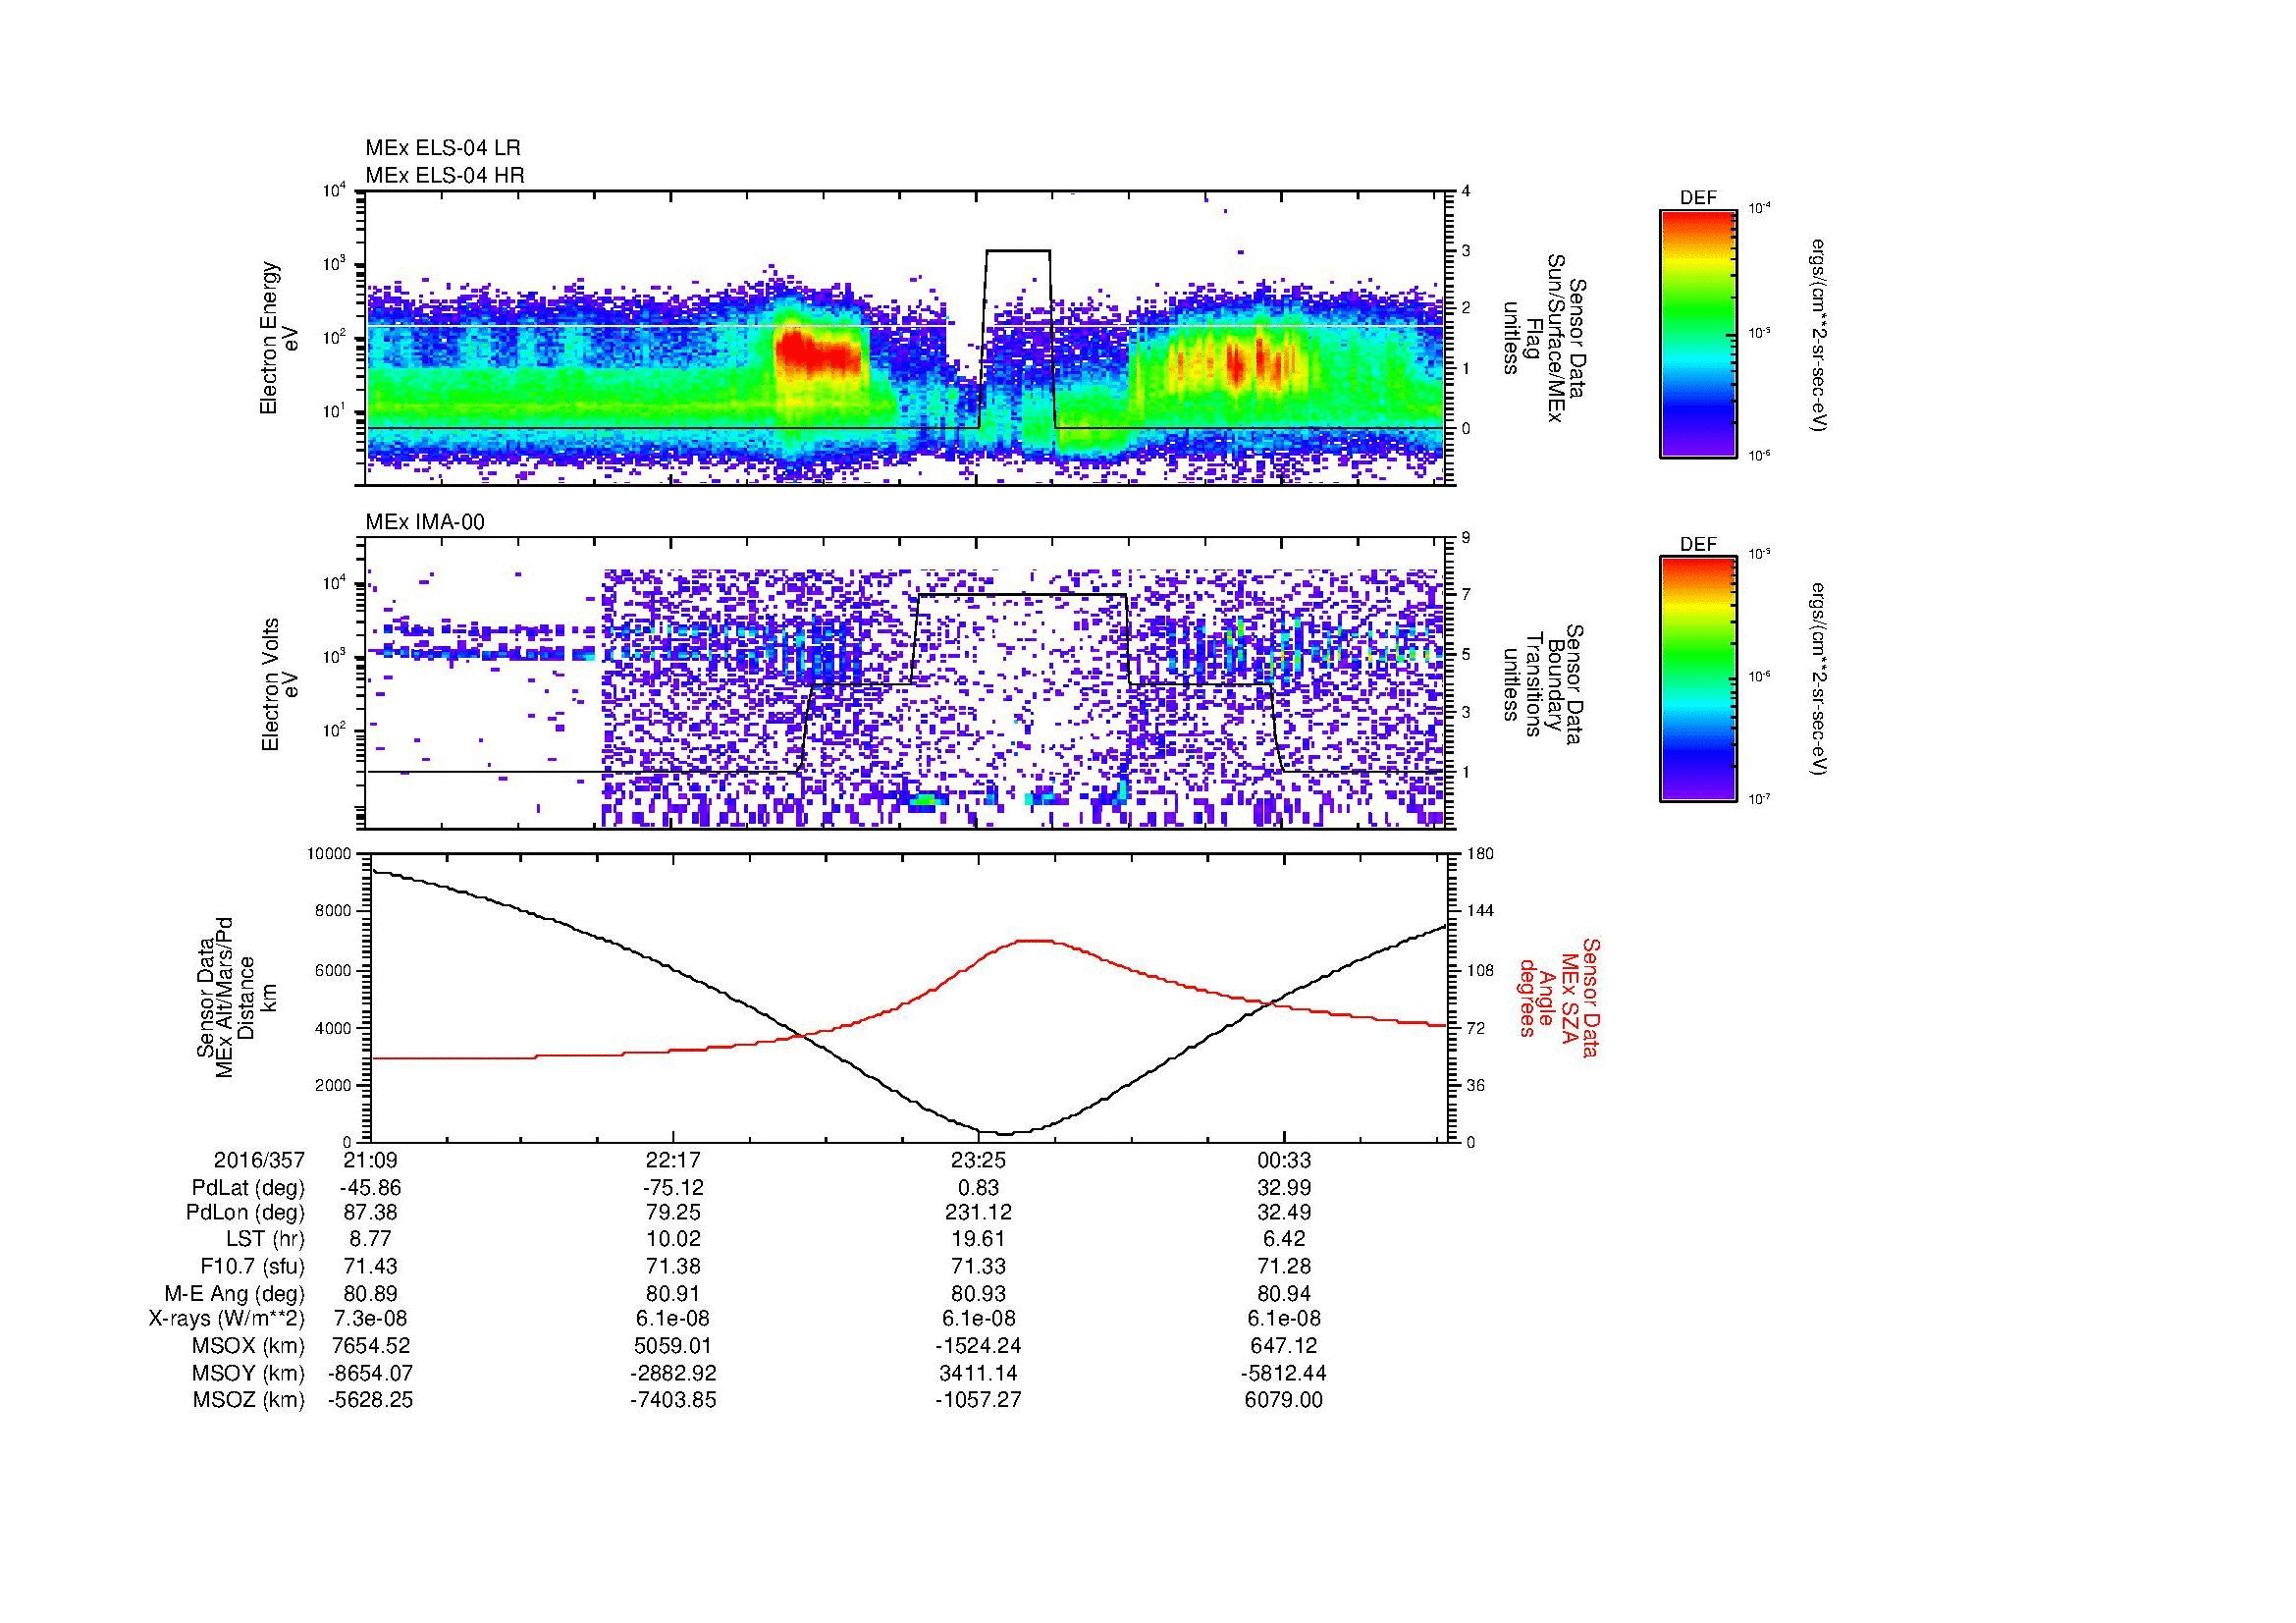This screenshot has height=1623, width=2296.
Task: Click the MSOY value '3411.14'
Action: click(x=978, y=1373)
